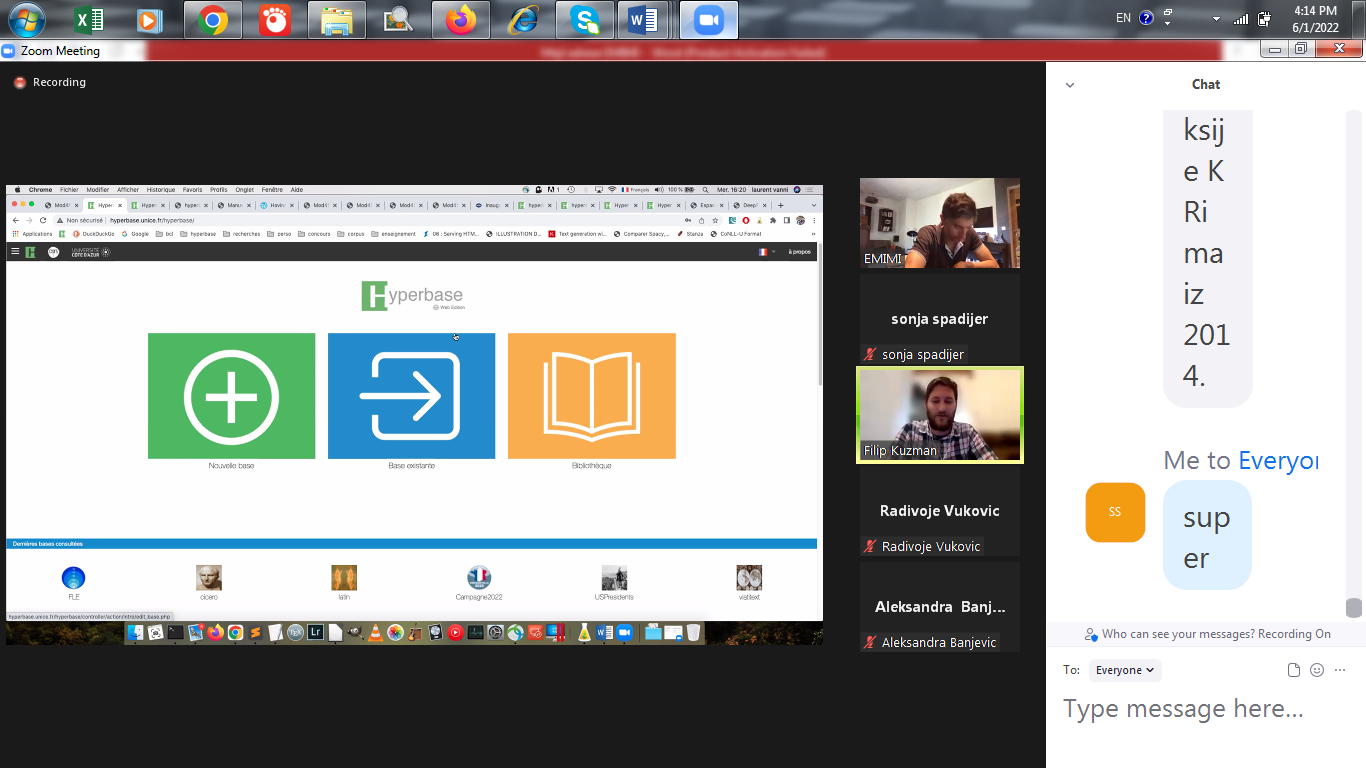Open Skype from the taskbar

[584, 20]
